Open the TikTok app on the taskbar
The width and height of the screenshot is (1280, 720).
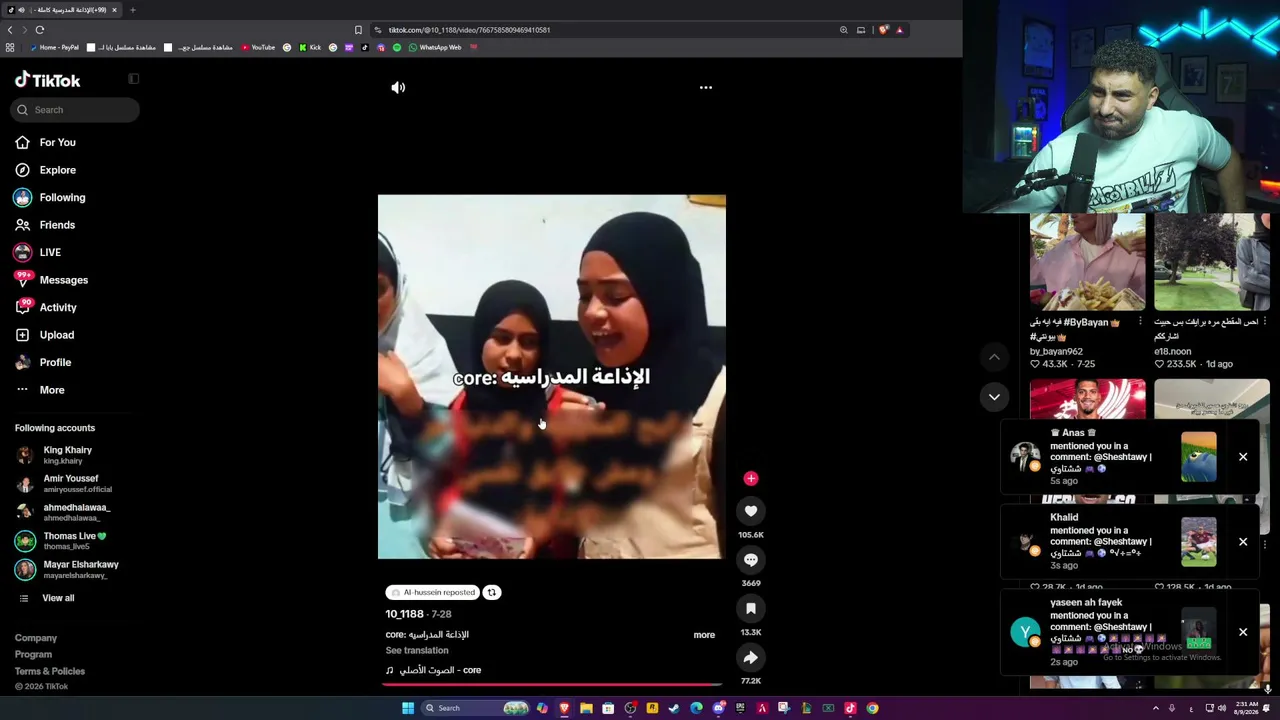coord(850,709)
